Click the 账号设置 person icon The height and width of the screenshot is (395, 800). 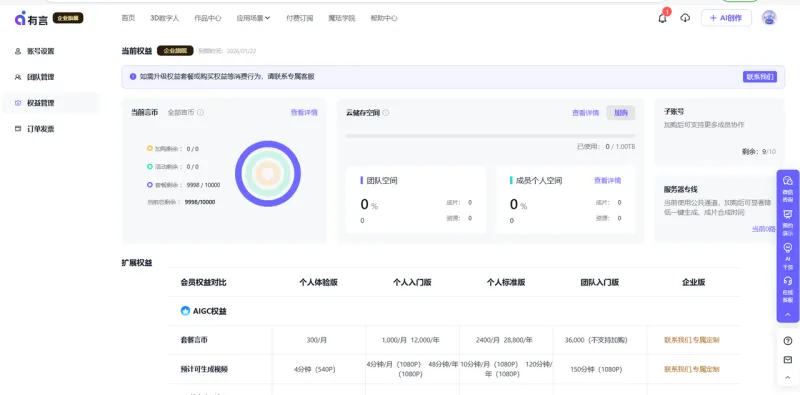click(x=18, y=51)
